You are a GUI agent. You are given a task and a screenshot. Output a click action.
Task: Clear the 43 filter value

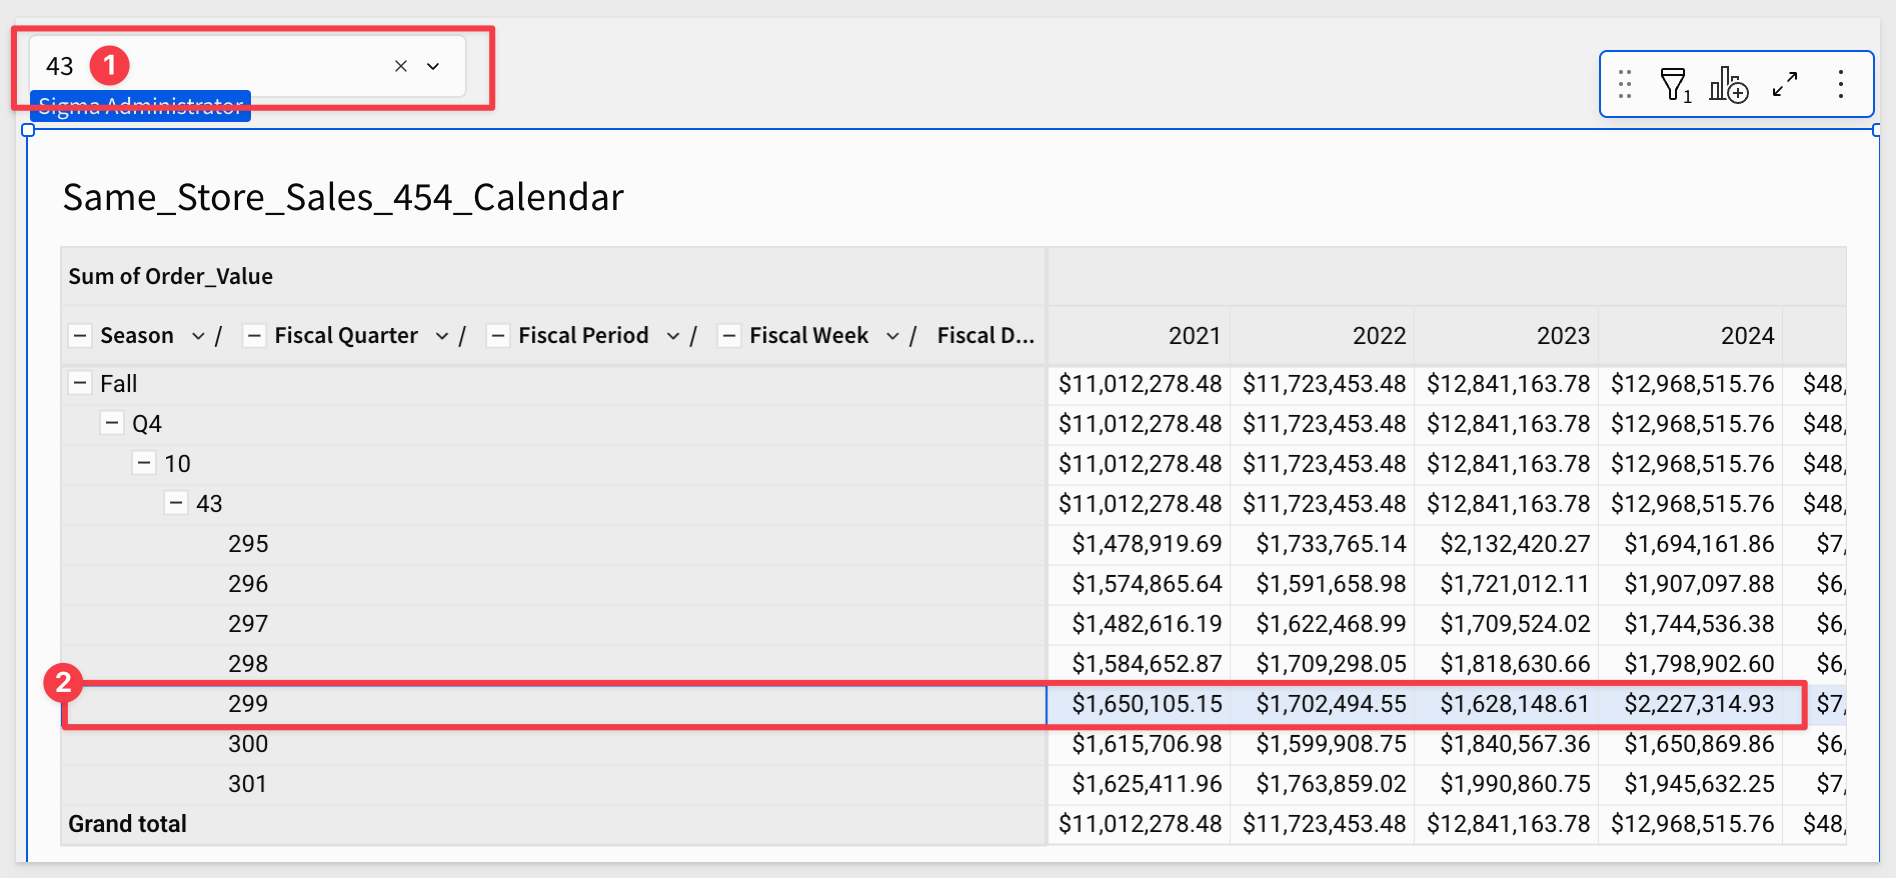(400, 66)
